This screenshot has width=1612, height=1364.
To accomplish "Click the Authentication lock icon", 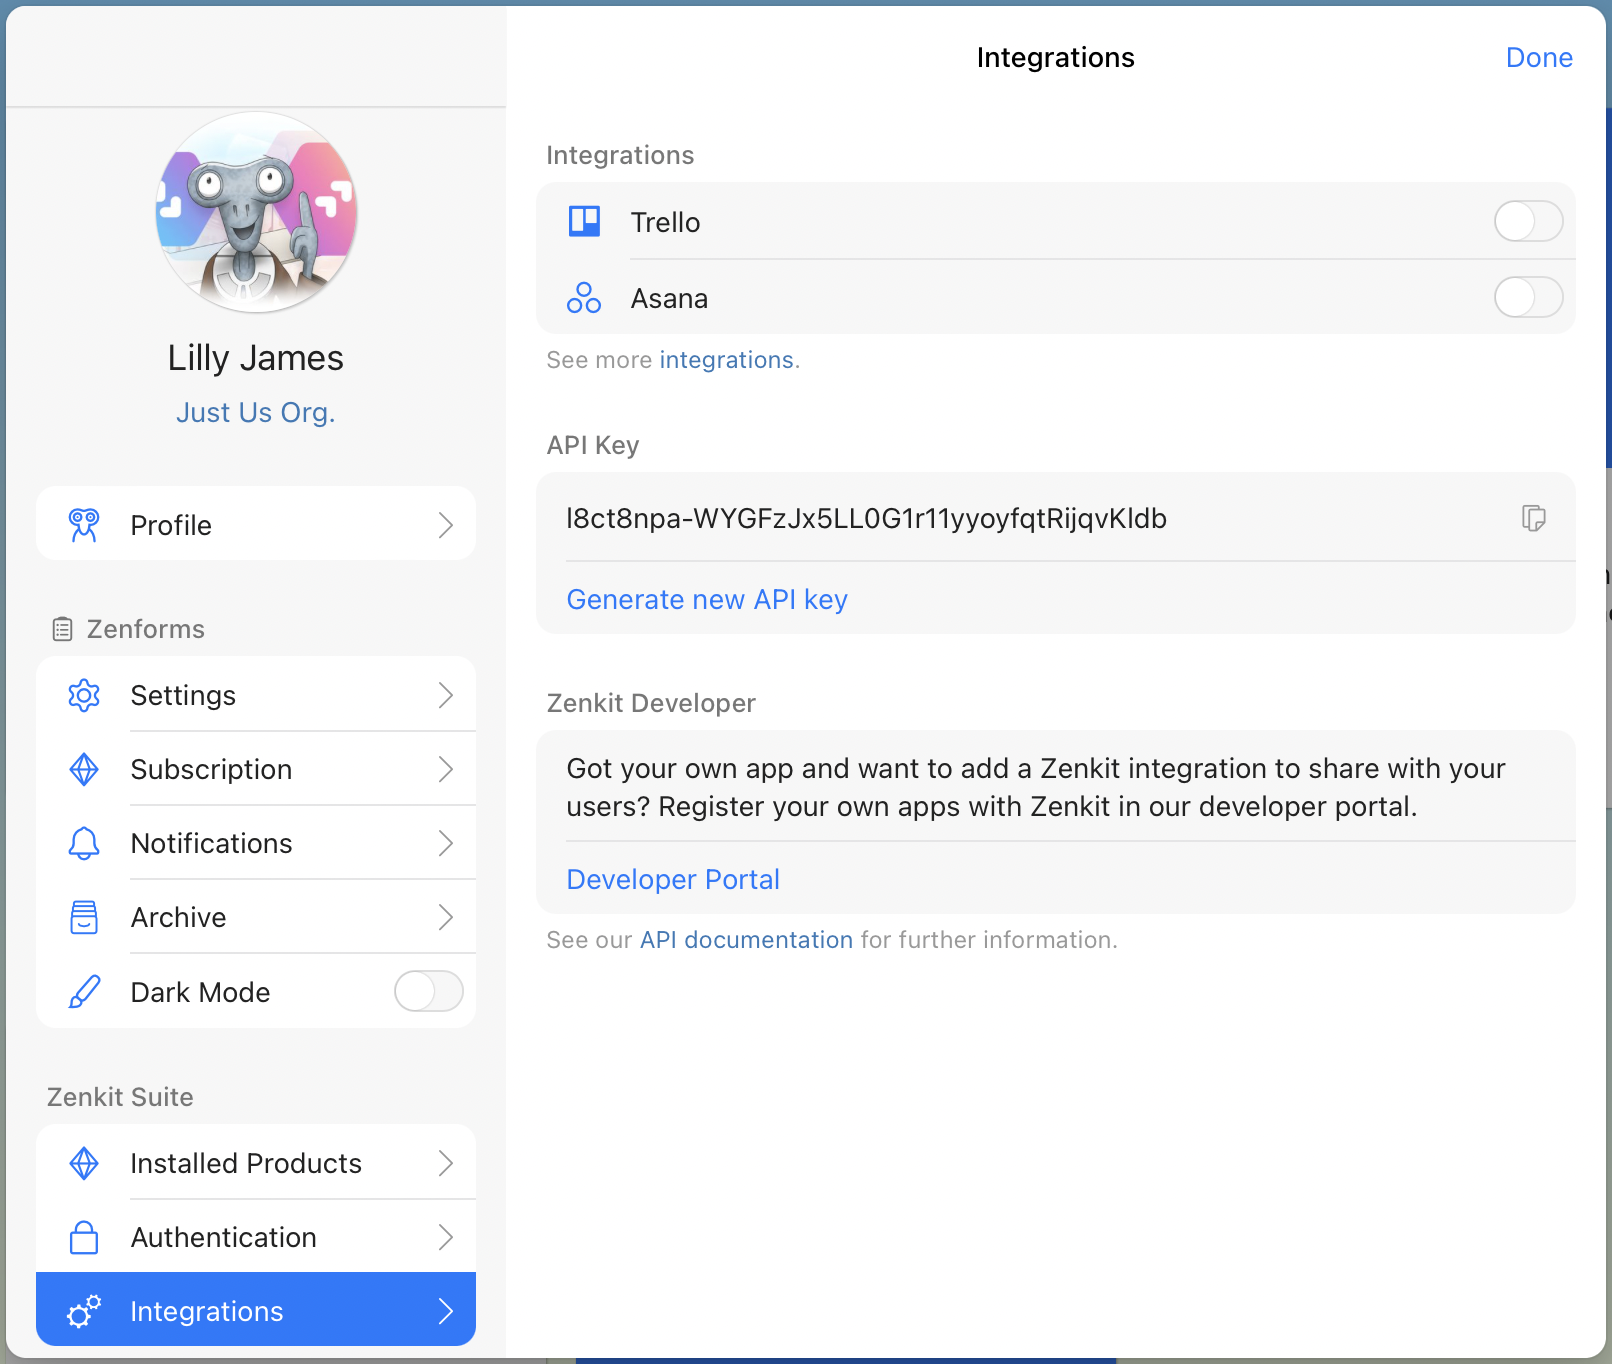I will 84,1237.
